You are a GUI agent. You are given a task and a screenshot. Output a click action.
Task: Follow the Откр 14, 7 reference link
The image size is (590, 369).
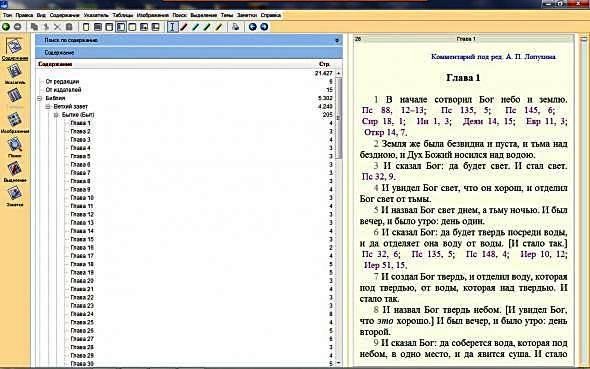click(385, 132)
